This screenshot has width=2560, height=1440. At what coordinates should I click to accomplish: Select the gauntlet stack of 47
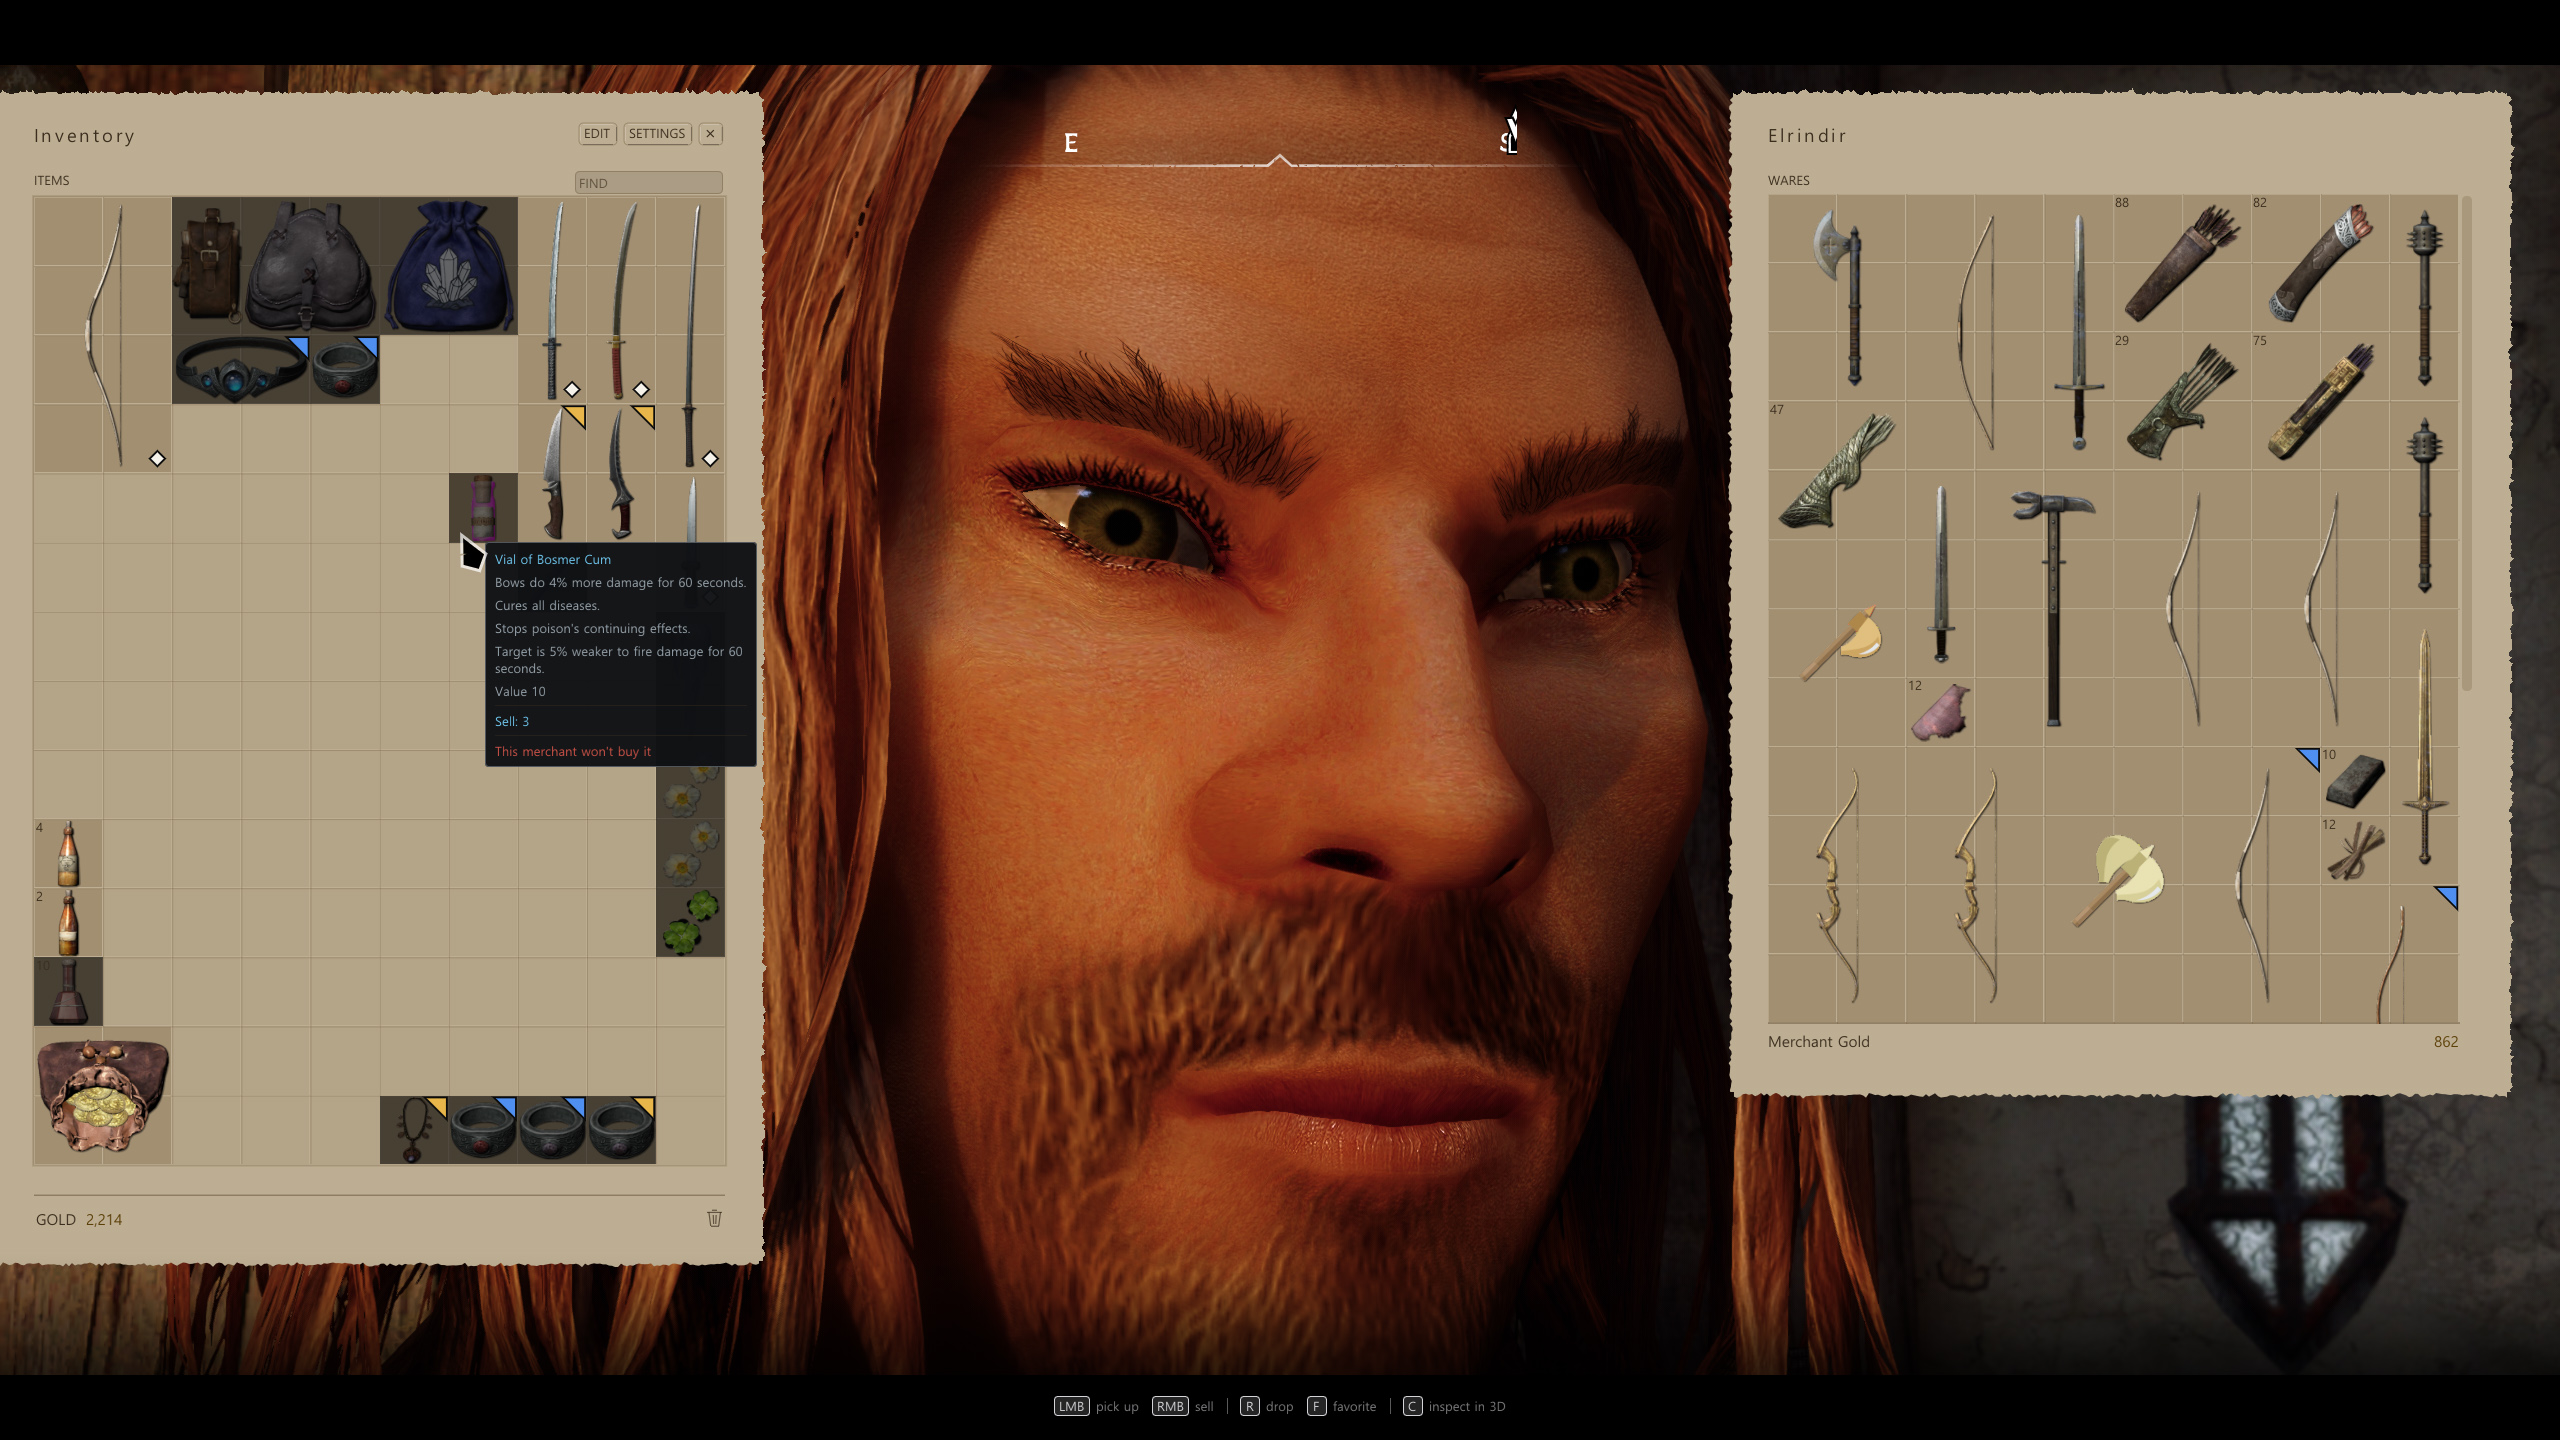tap(1838, 472)
